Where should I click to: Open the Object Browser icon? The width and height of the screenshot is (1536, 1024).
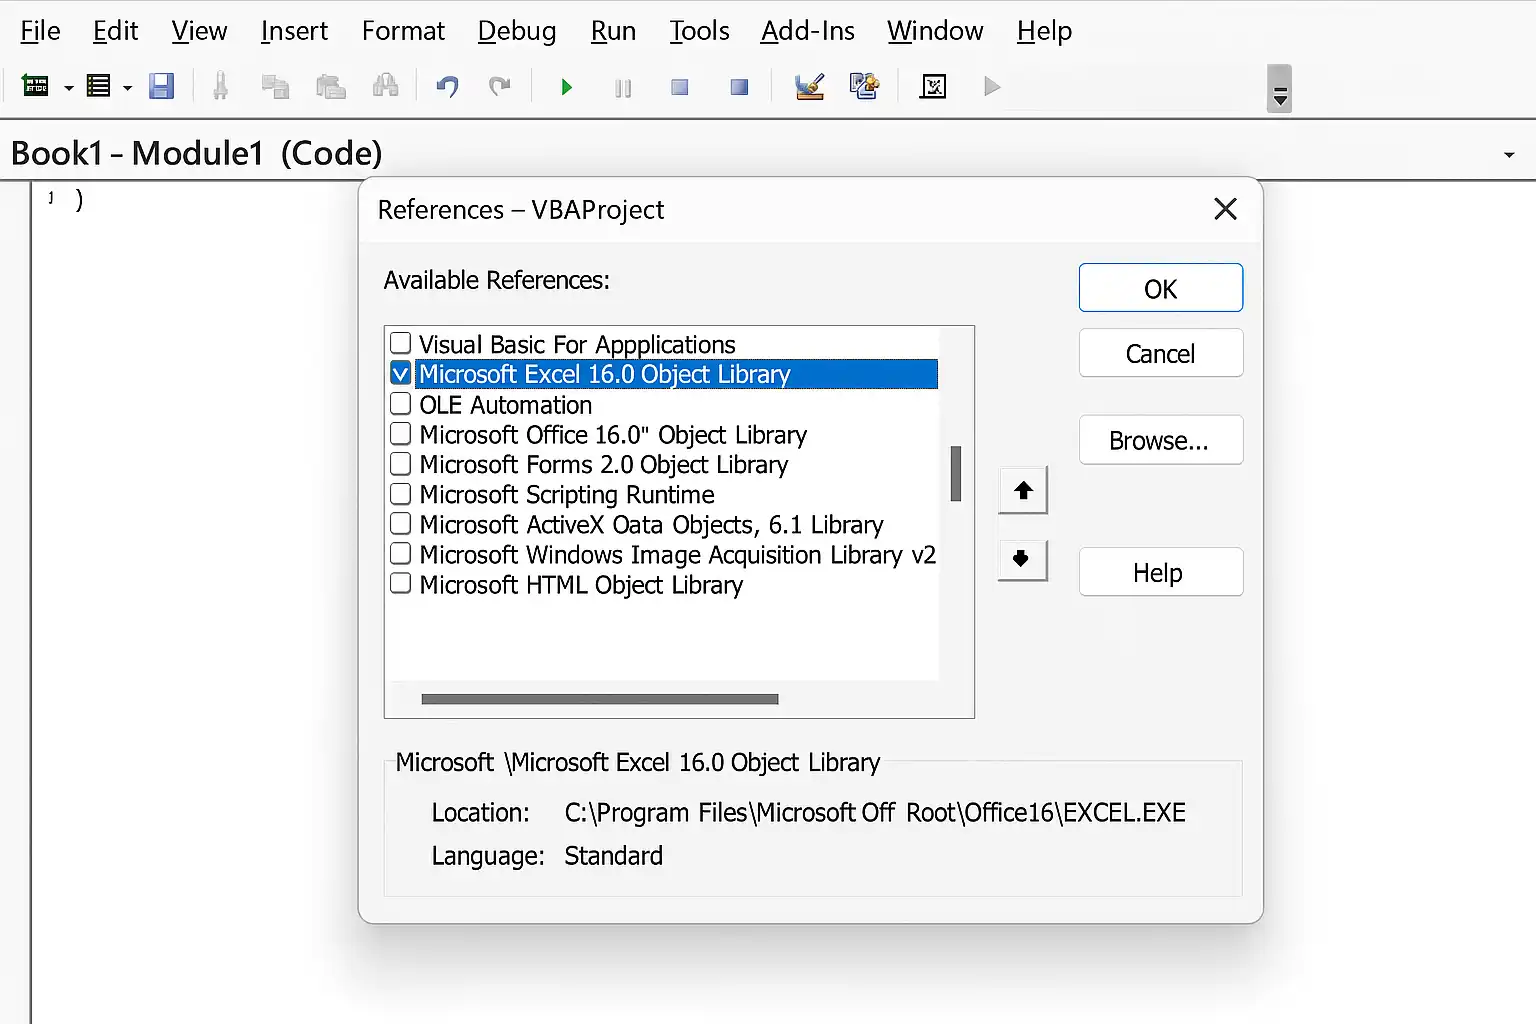[933, 87]
